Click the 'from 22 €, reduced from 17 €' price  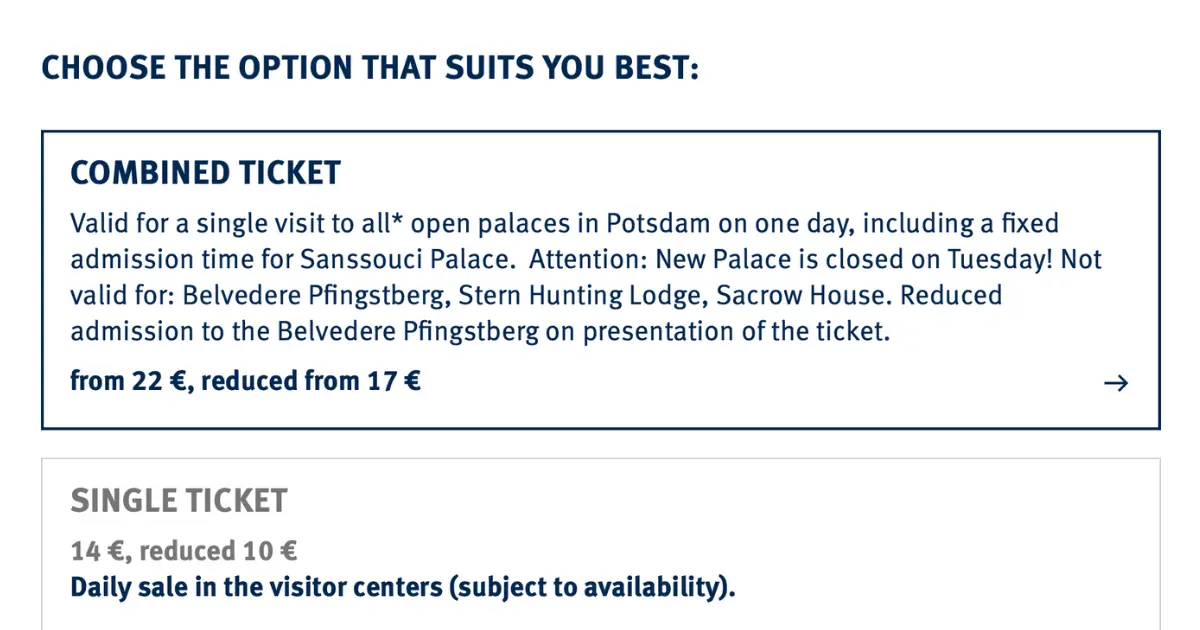pos(245,381)
